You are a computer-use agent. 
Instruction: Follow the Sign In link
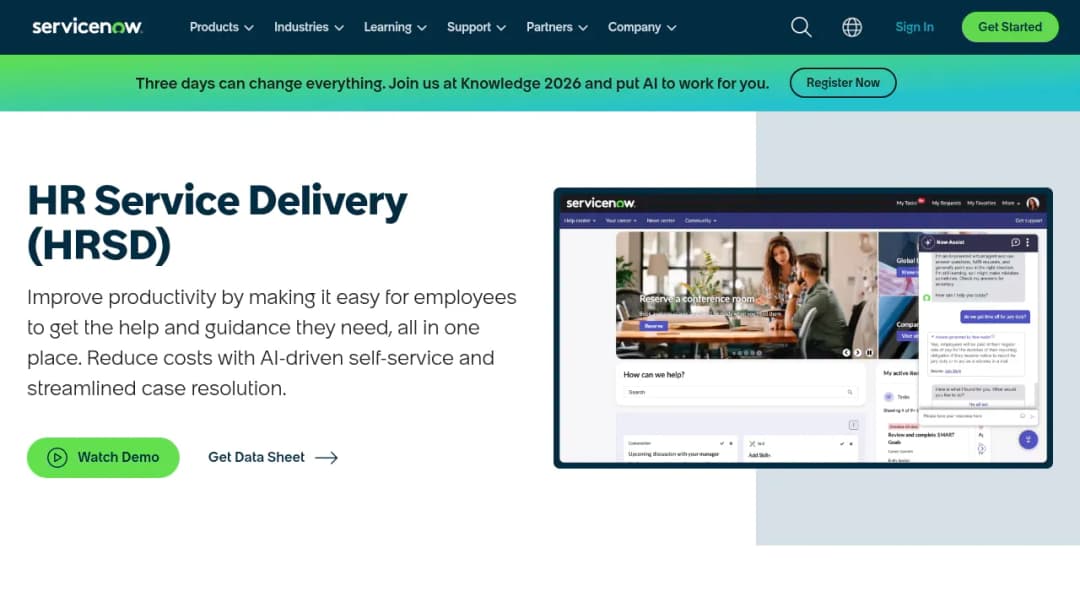point(914,27)
